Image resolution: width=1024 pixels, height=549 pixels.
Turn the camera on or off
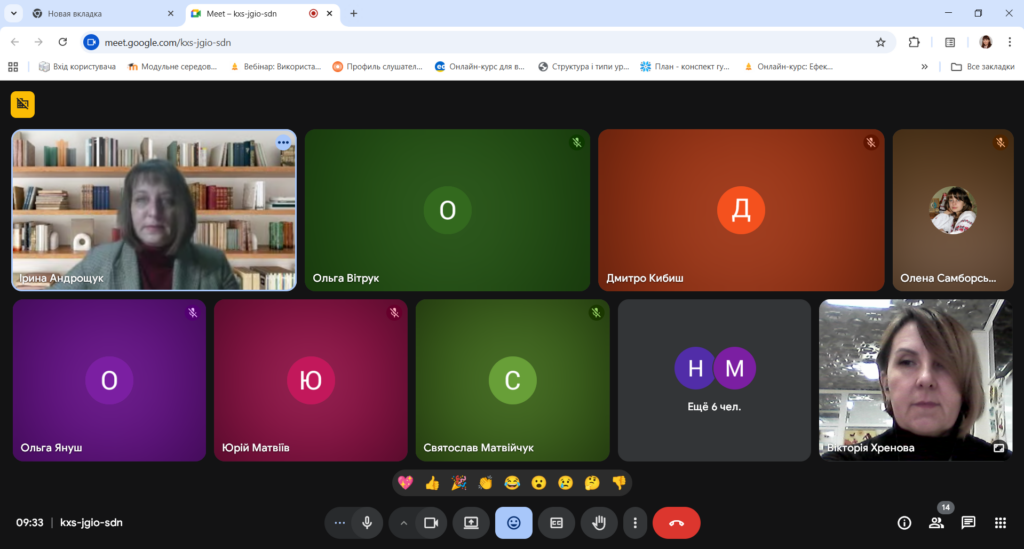(431, 522)
